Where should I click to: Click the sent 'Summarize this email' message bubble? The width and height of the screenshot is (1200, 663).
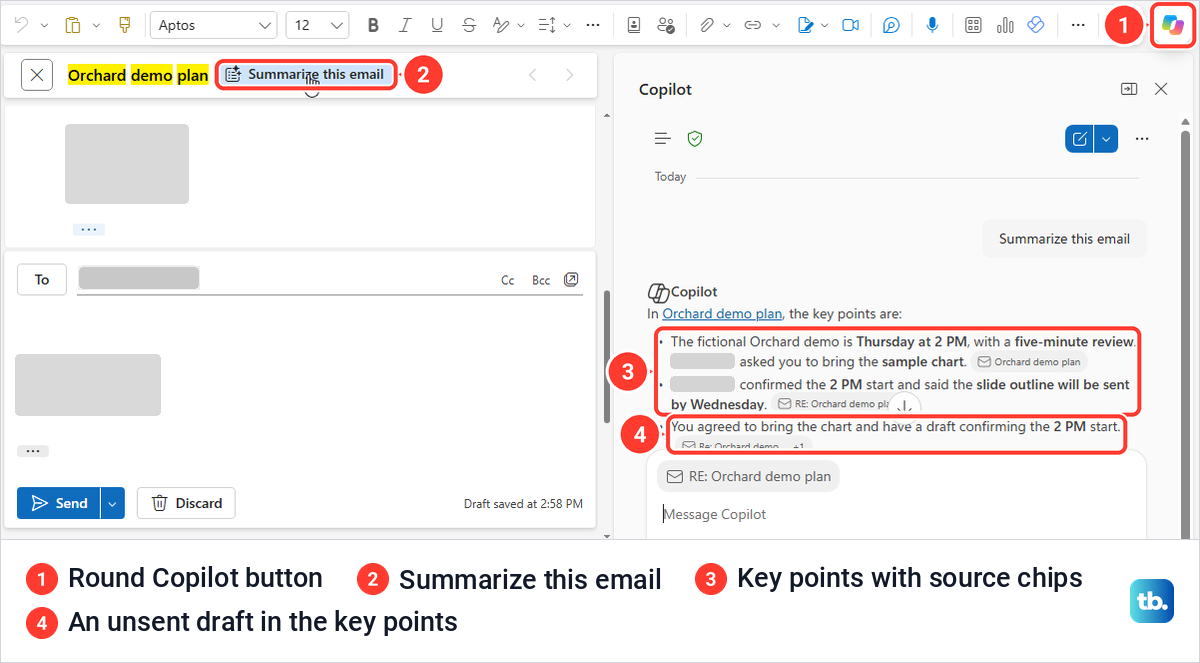click(1064, 239)
